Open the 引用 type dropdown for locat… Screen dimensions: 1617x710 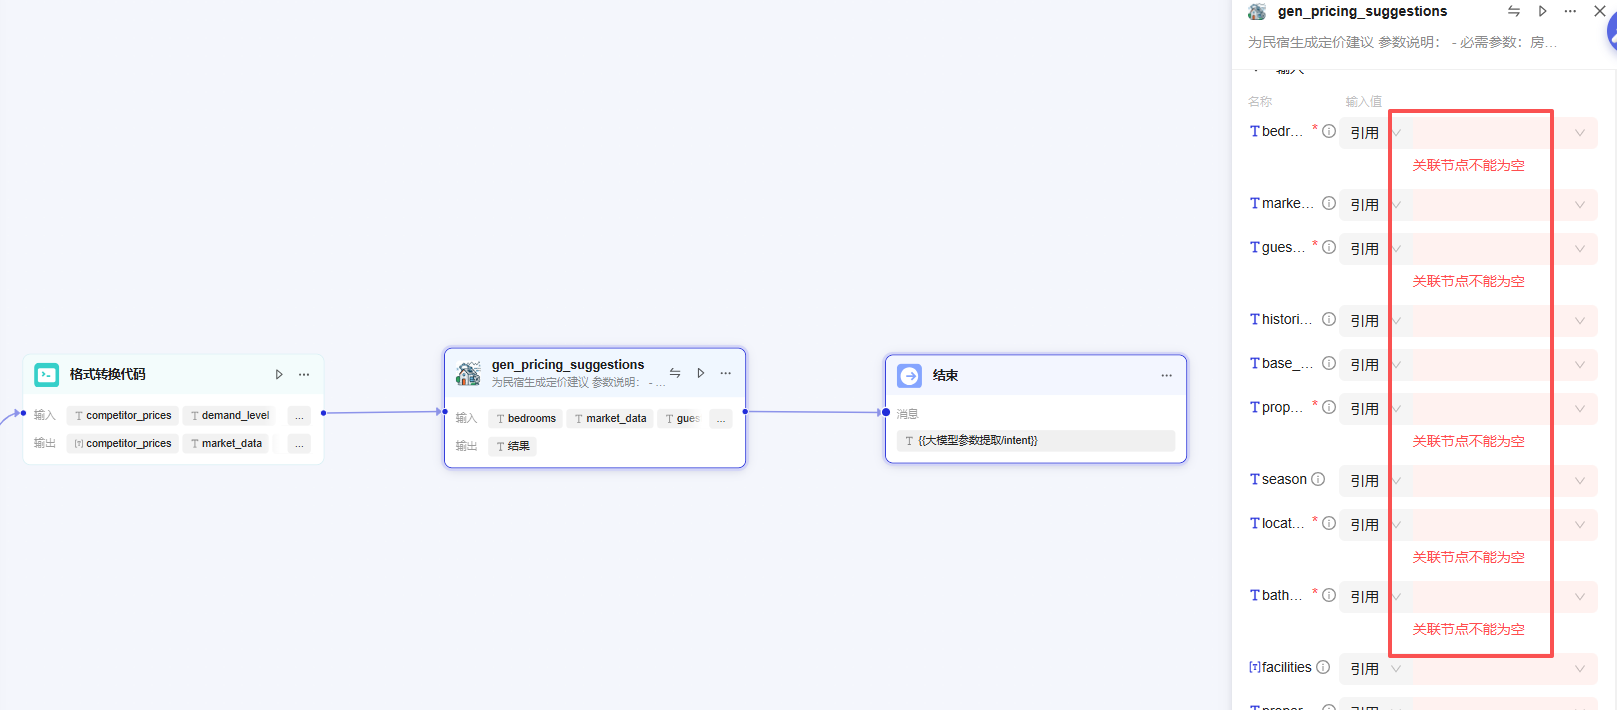[1375, 524]
